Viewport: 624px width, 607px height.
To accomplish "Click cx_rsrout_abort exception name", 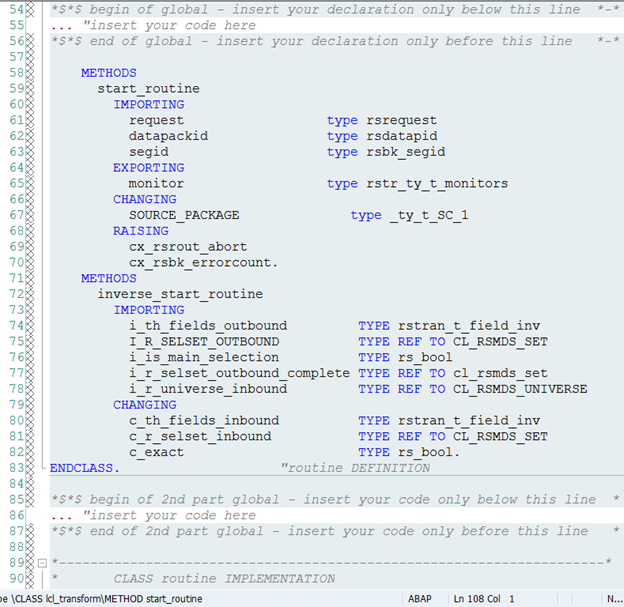I will (188, 247).
